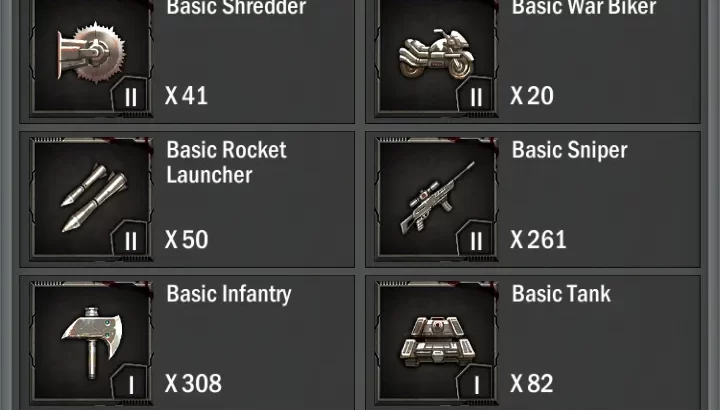This screenshot has height=410, width=720.
Task: Click the X 20 war biker count
Action: [532, 95]
